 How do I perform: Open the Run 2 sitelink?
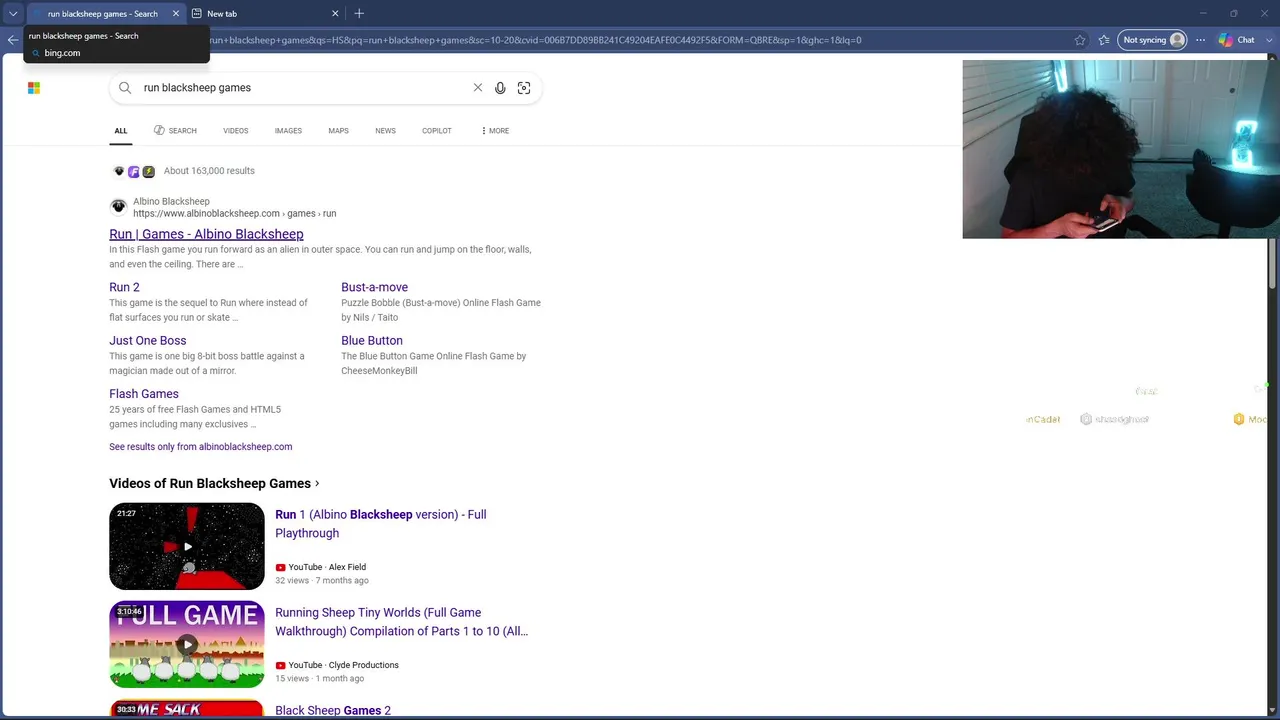pos(124,287)
